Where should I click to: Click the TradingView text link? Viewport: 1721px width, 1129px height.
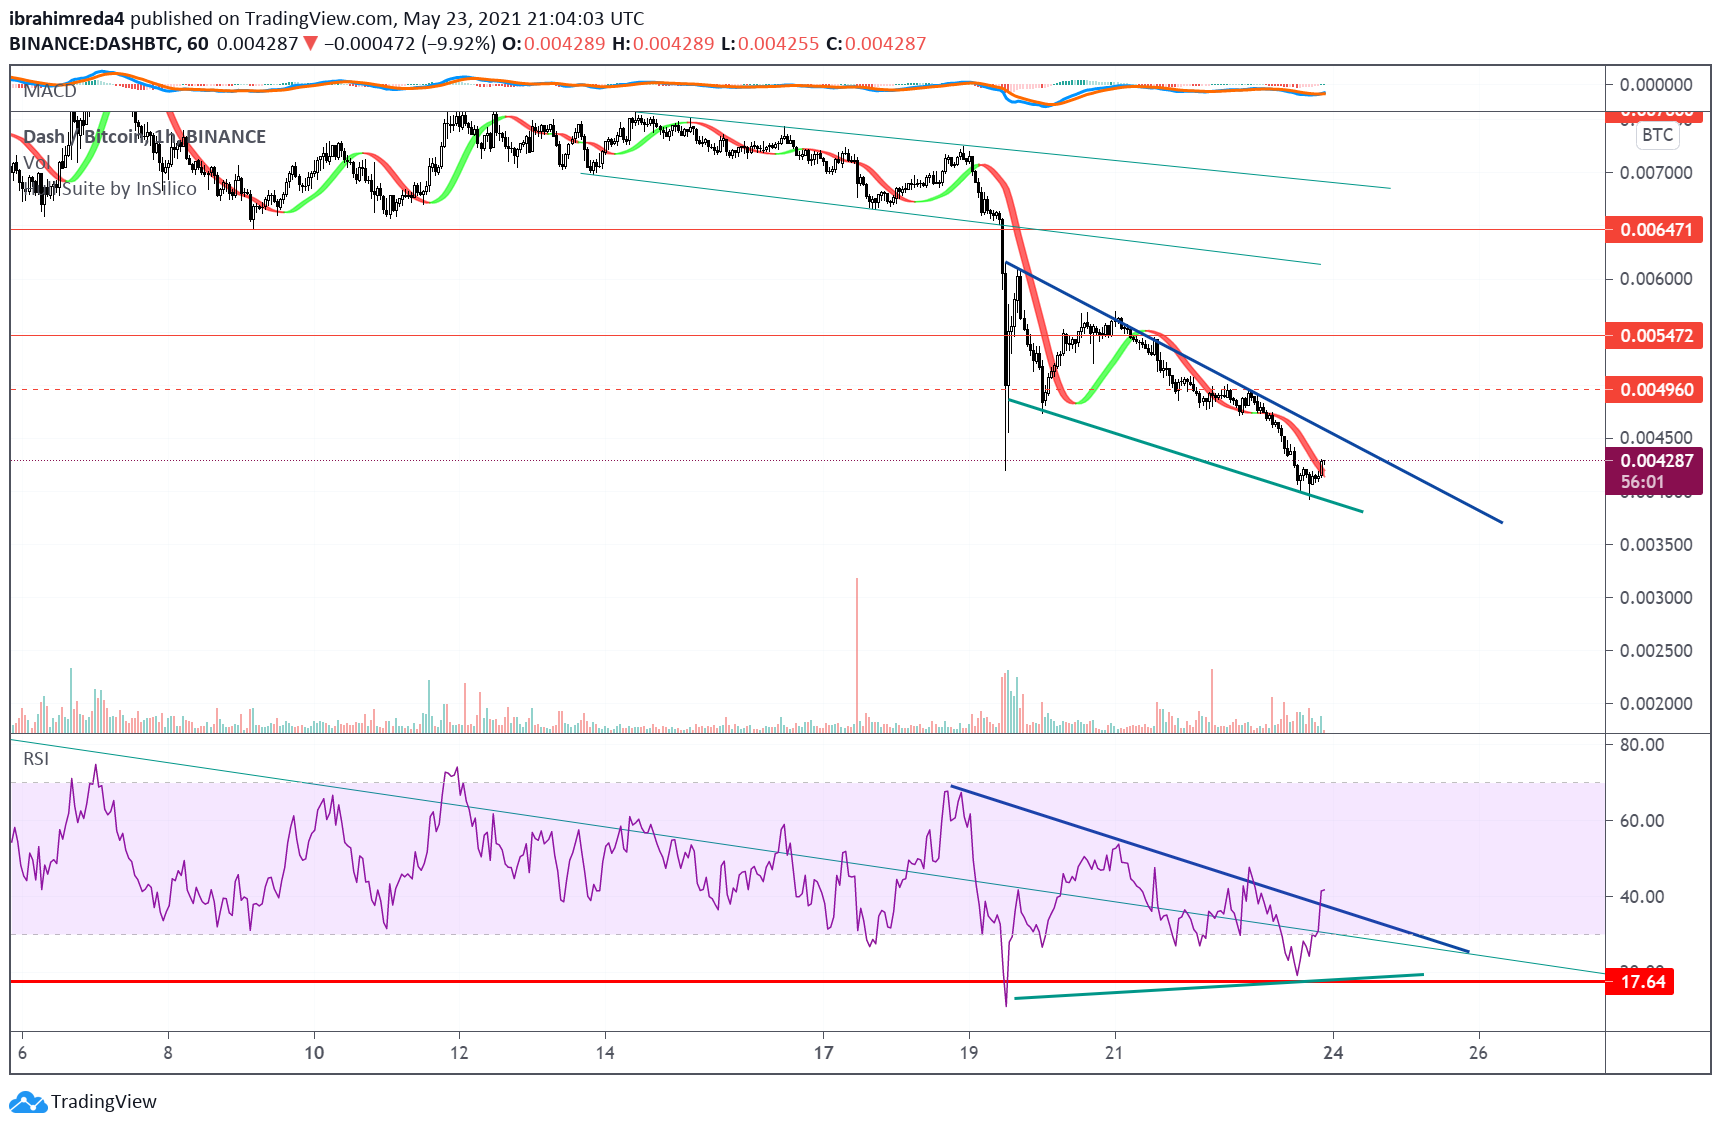(104, 1102)
